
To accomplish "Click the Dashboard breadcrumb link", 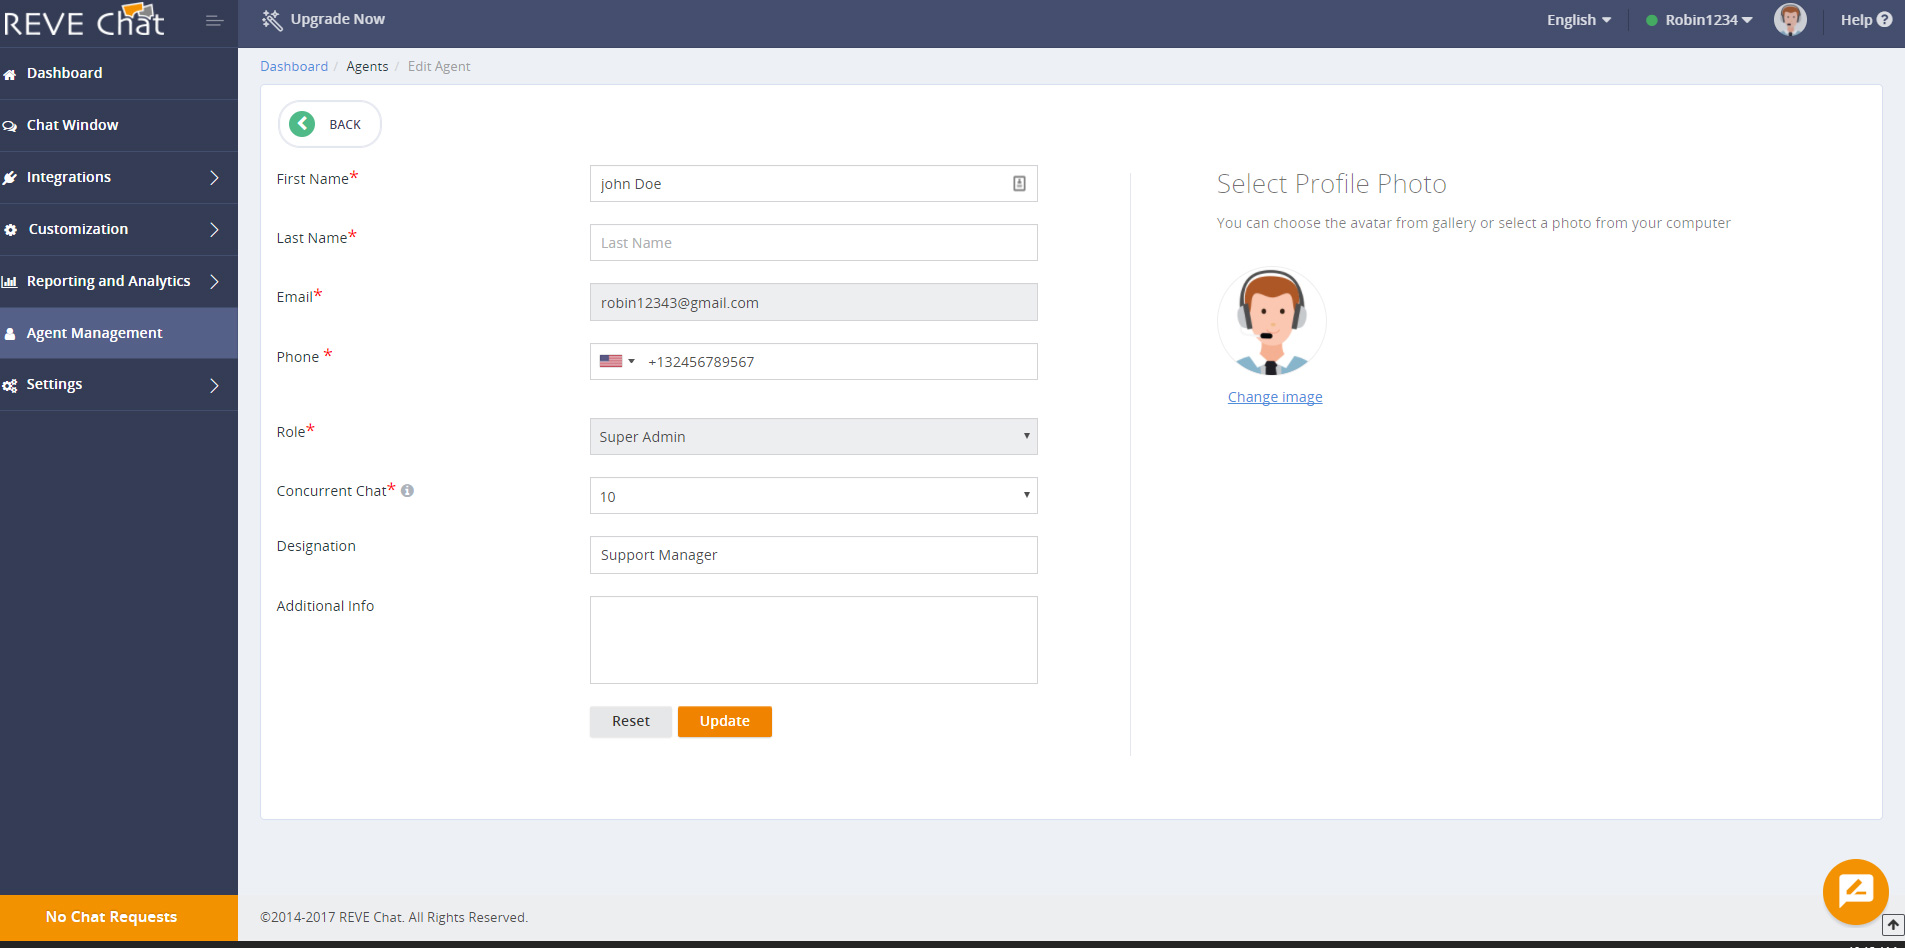I will pyautogui.click(x=294, y=66).
